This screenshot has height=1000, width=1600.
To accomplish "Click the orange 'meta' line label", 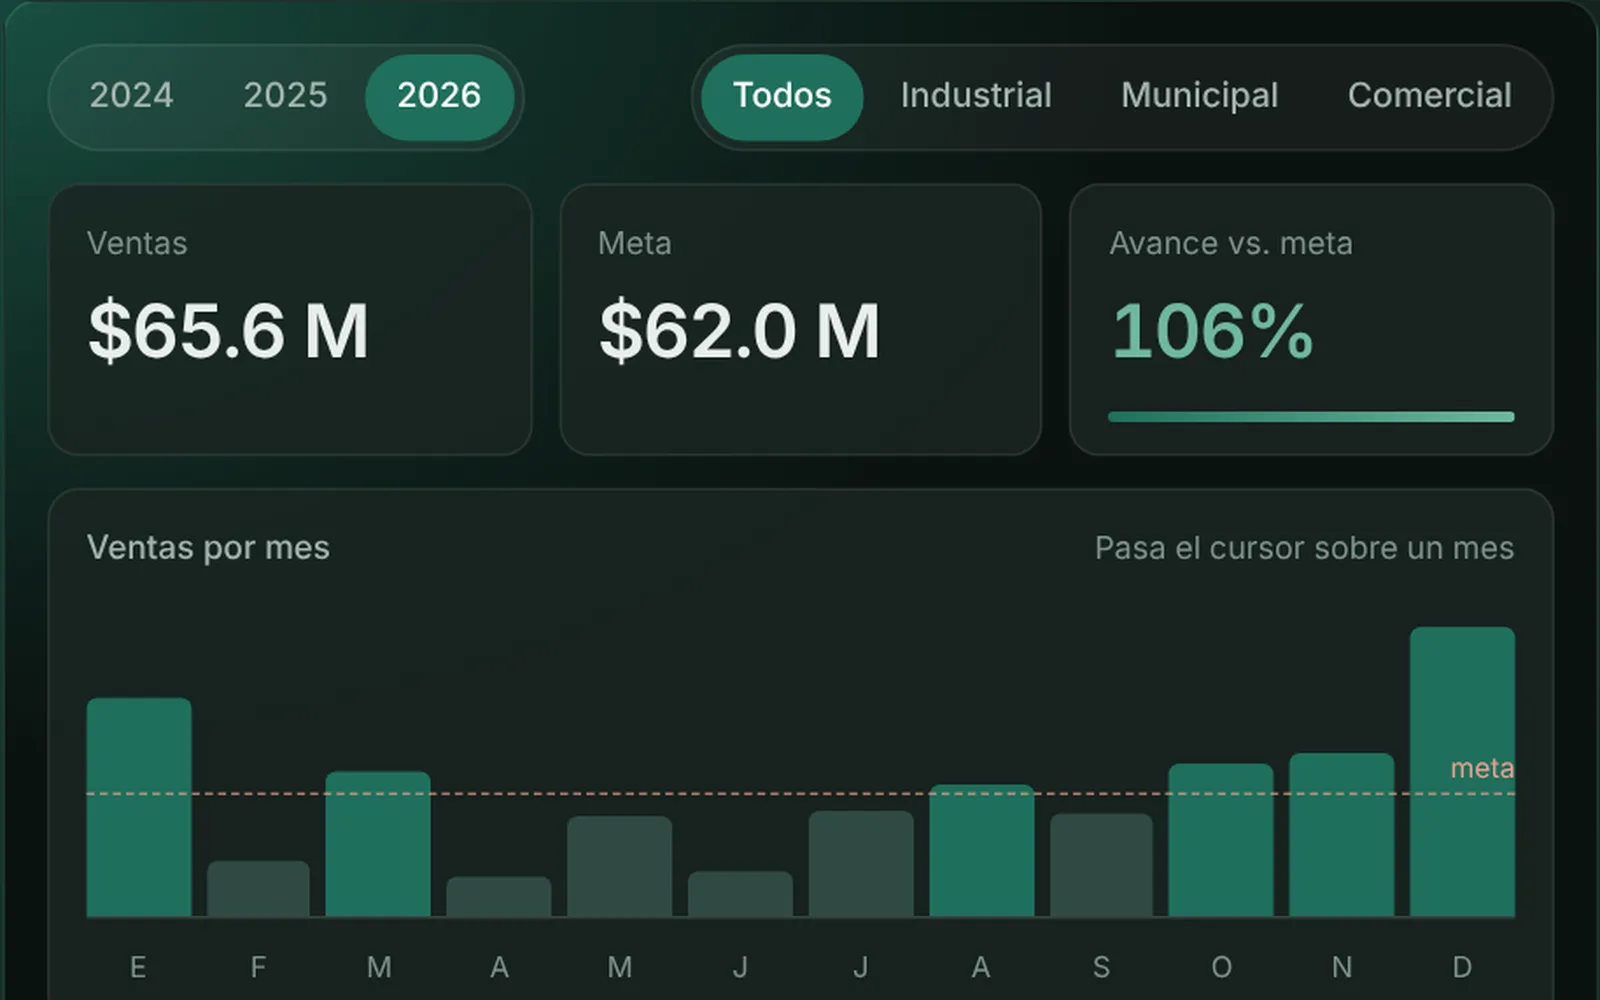I will point(1482,768).
